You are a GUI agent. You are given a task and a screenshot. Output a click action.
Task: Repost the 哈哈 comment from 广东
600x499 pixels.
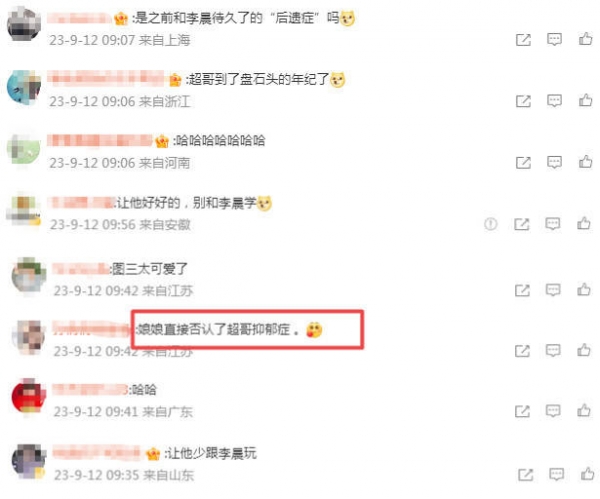point(522,411)
